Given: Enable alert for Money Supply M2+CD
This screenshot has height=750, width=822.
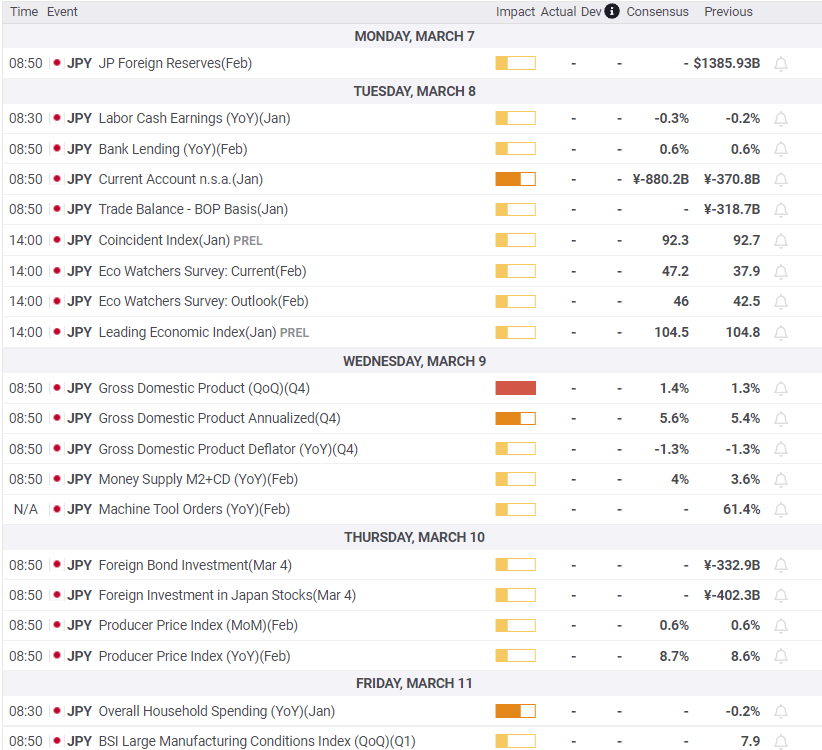Looking at the screenshot, I should click(781, 480).
